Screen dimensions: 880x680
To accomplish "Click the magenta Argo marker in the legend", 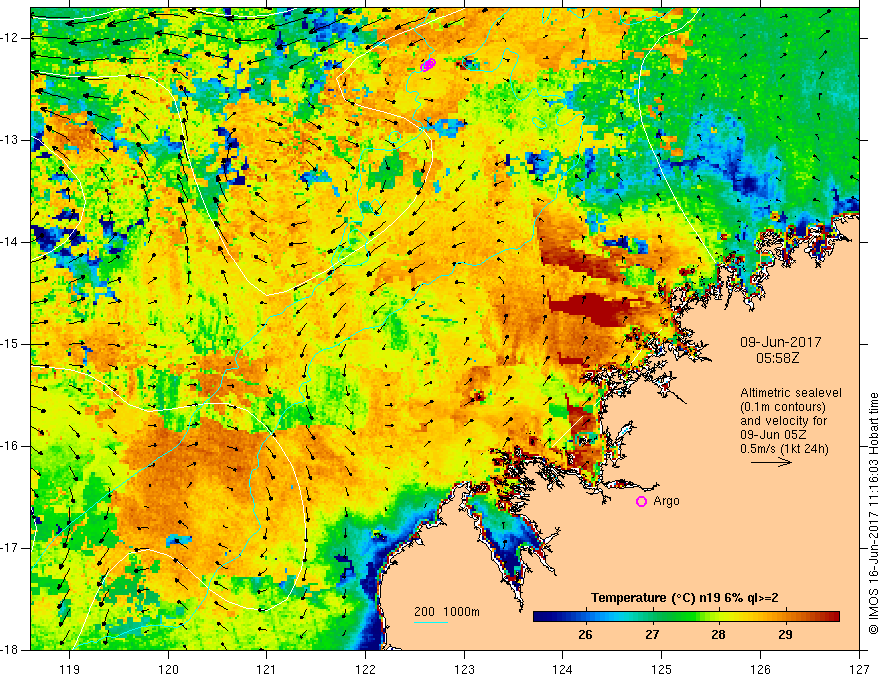I will point(641,502).
